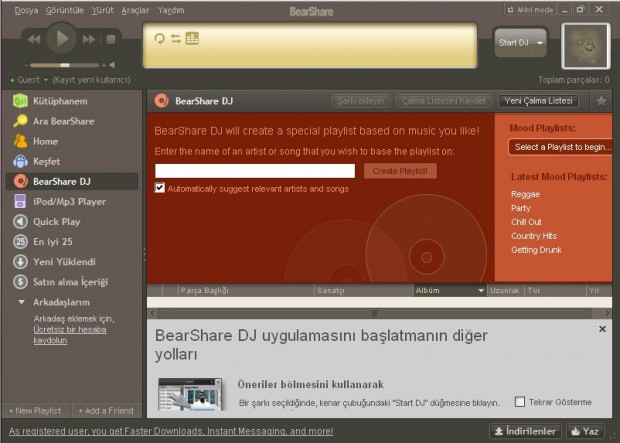Click the Yeni Çalma Listesi button

pos(539,101)
